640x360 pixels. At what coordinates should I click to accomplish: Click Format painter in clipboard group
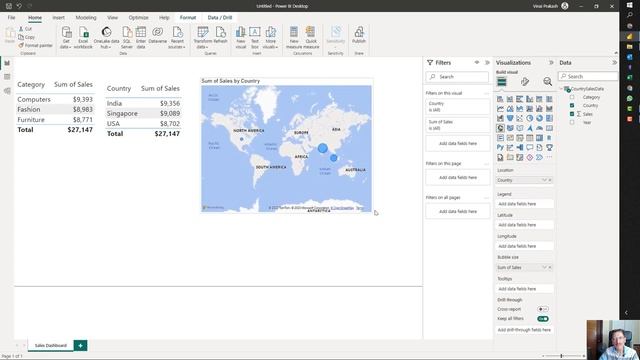point(36,45)
